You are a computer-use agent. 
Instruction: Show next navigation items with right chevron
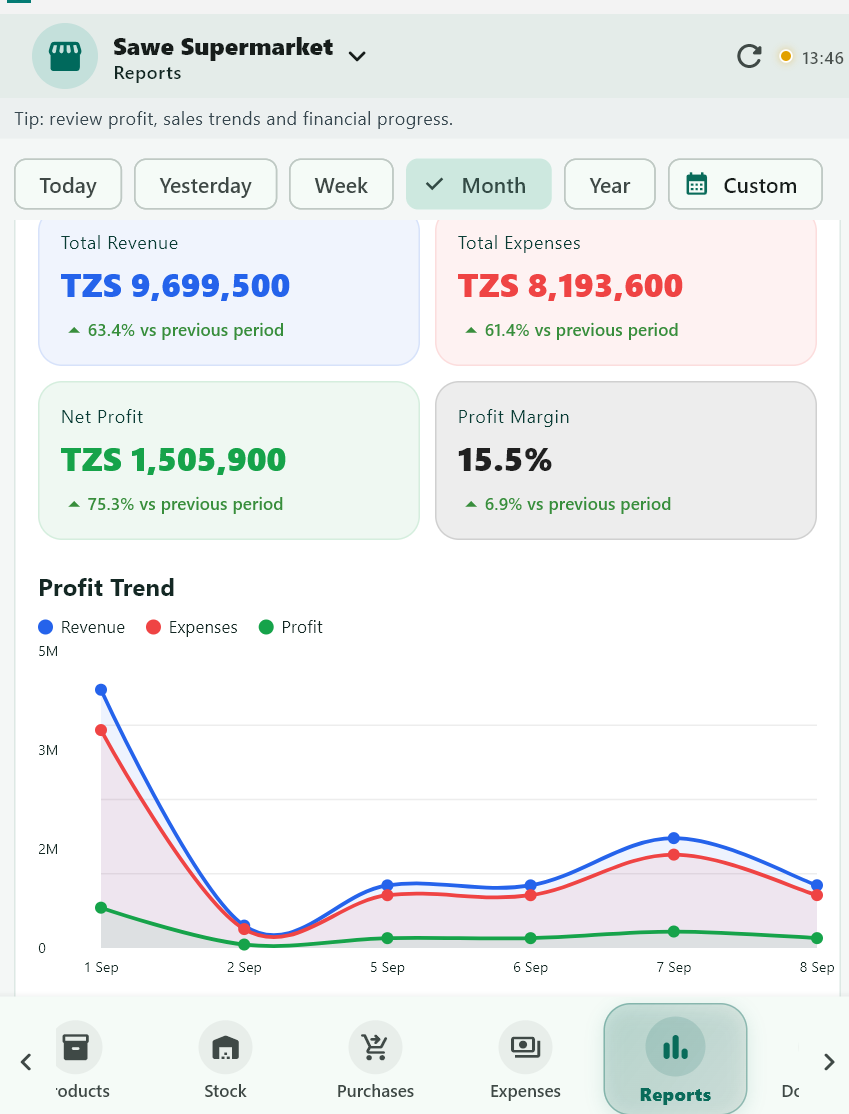click(828, 1062)
